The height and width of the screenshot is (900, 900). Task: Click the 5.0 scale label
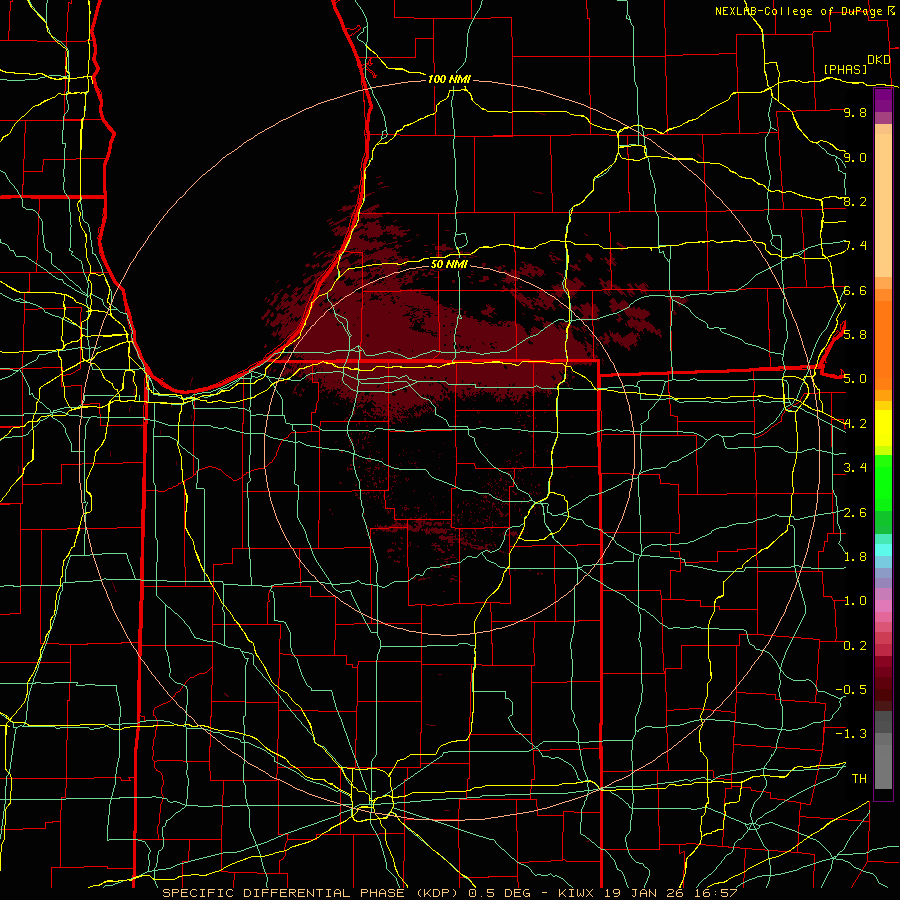click(x=855, y=379)
